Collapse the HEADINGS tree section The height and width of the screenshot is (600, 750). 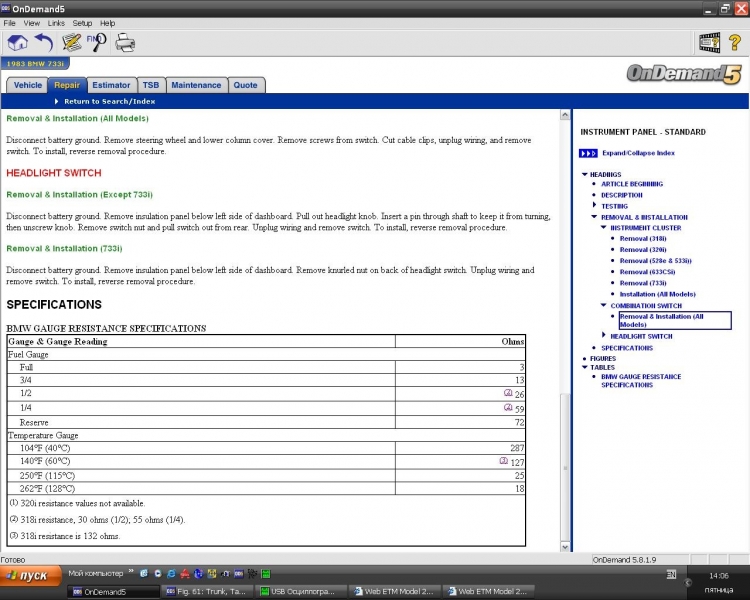(x=585, y=175)
